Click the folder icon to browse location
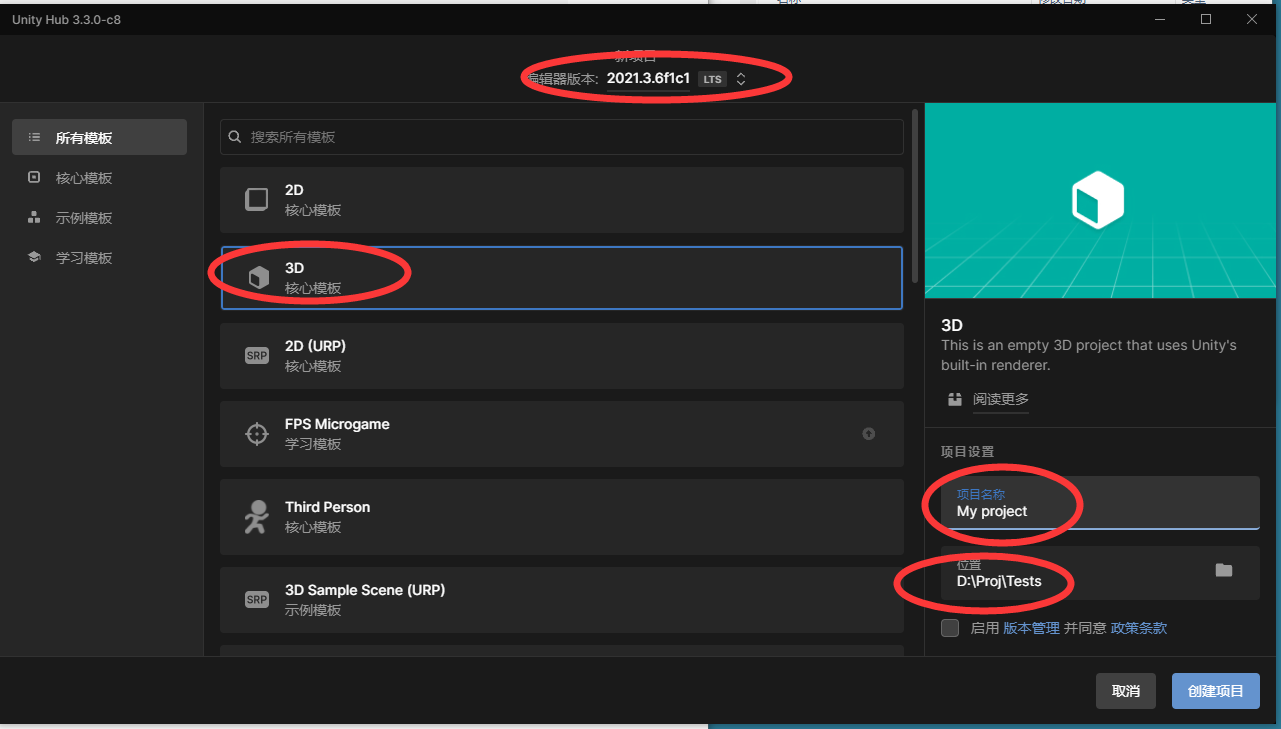The height and width of the screenshot is (729, 1281). [1224, 570]
